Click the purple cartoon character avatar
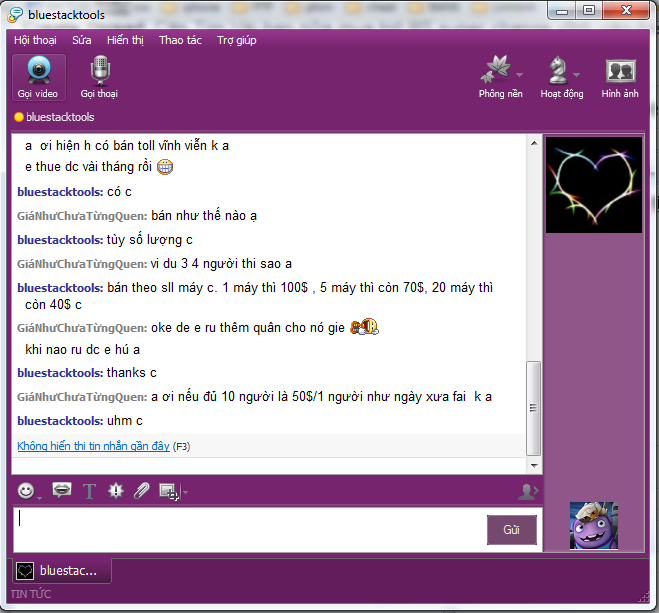Image resolution: width=659 pixels, height=613 pixels. [594, 526]
